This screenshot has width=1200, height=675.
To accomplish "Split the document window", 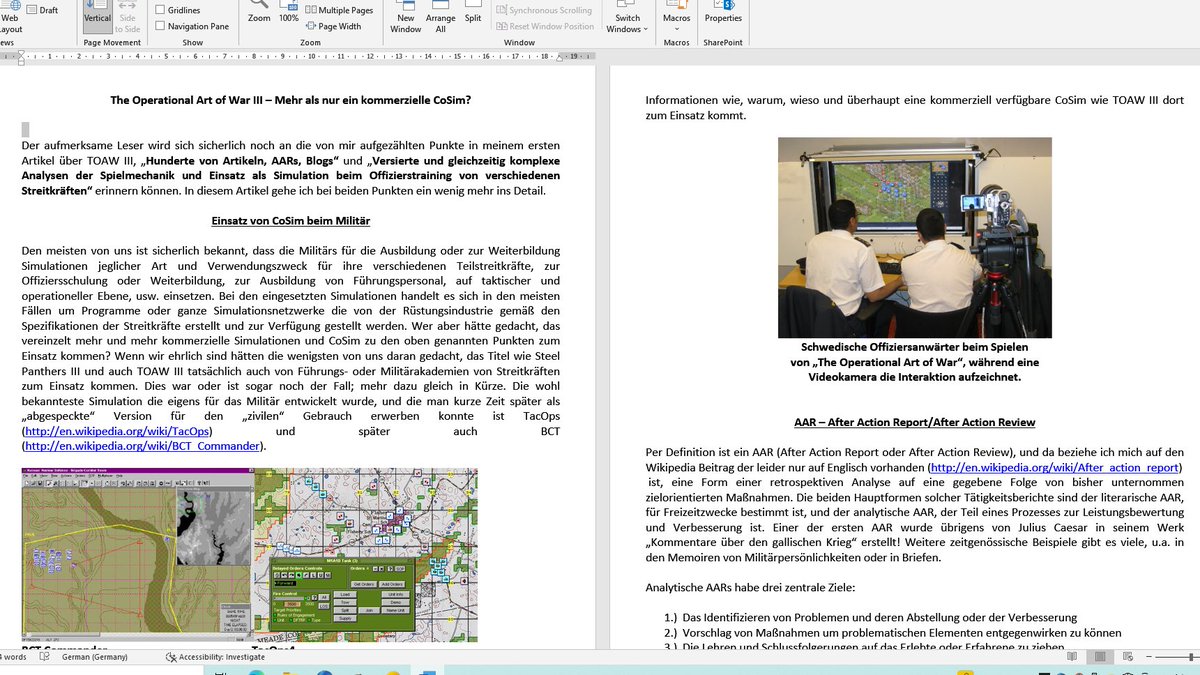I will click(x=473, y=14).
